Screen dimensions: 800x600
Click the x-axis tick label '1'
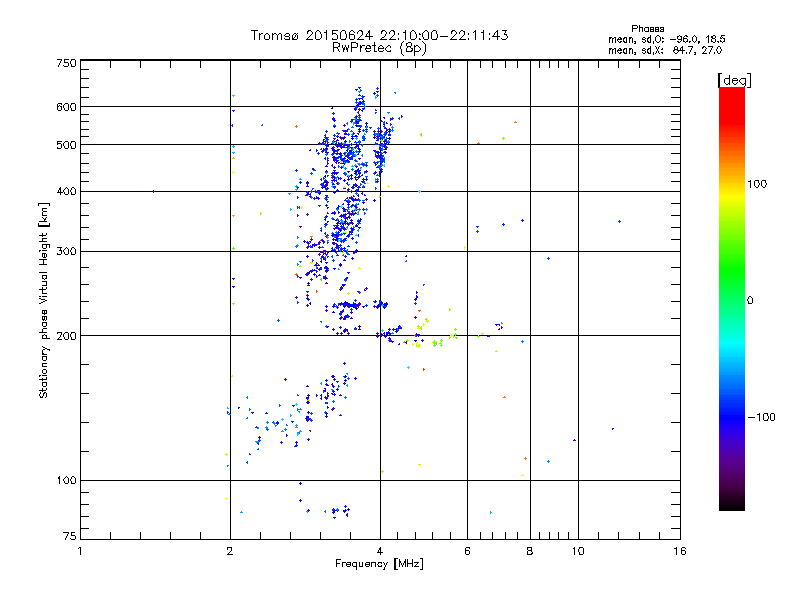(x=80, y=551)
